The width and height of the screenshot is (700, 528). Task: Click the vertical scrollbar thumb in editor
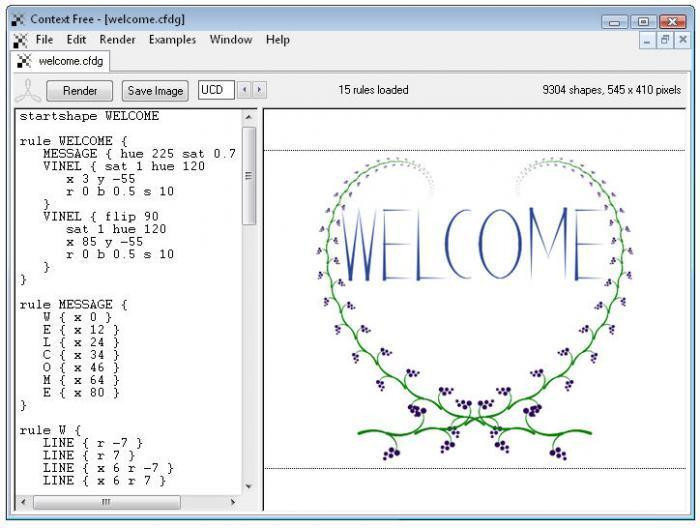coord(249,176)
